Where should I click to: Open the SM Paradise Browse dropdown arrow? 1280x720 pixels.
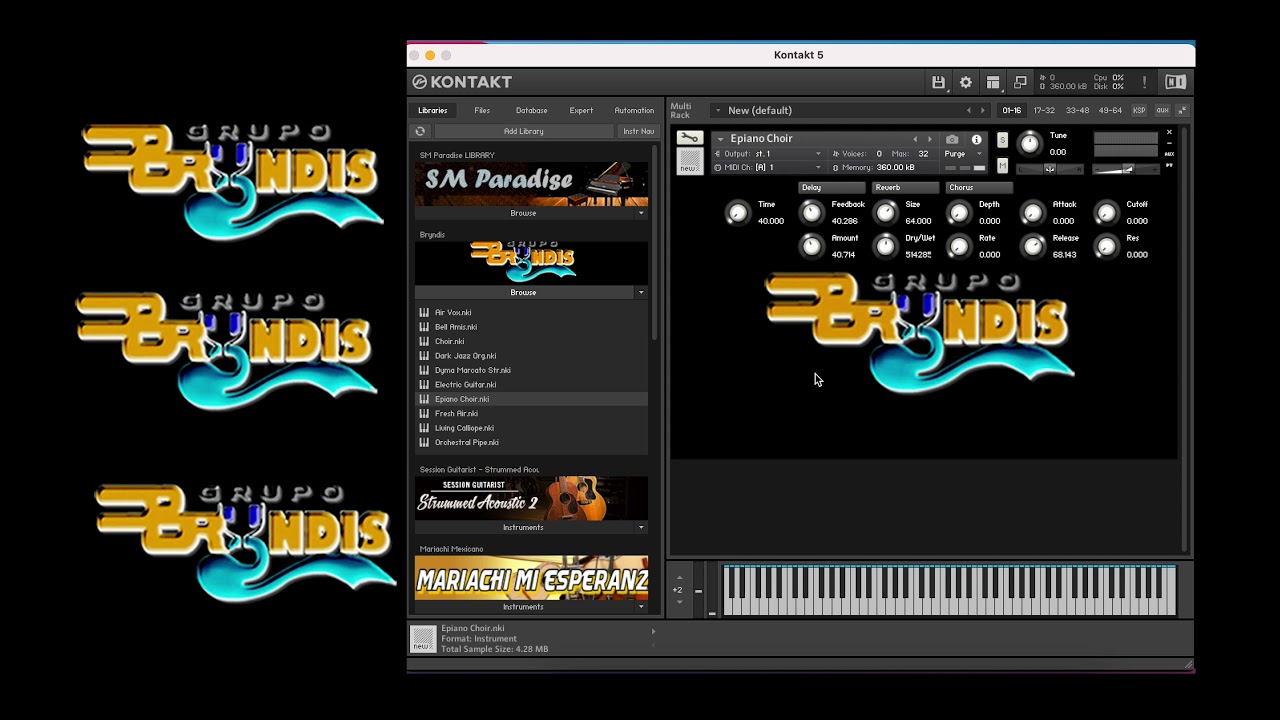point(641,213)
